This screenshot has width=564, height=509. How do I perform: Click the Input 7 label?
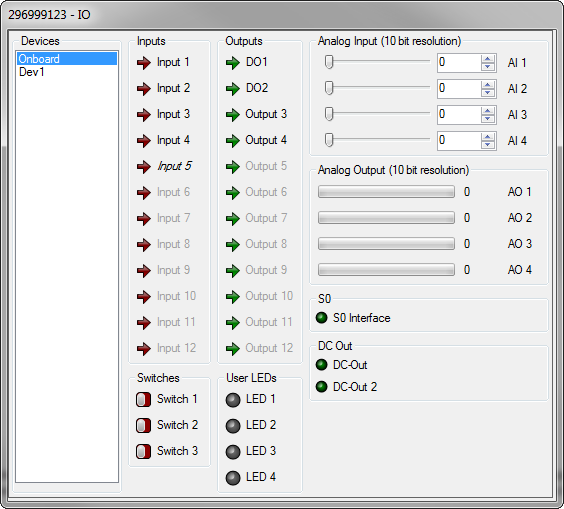(173, 218)
